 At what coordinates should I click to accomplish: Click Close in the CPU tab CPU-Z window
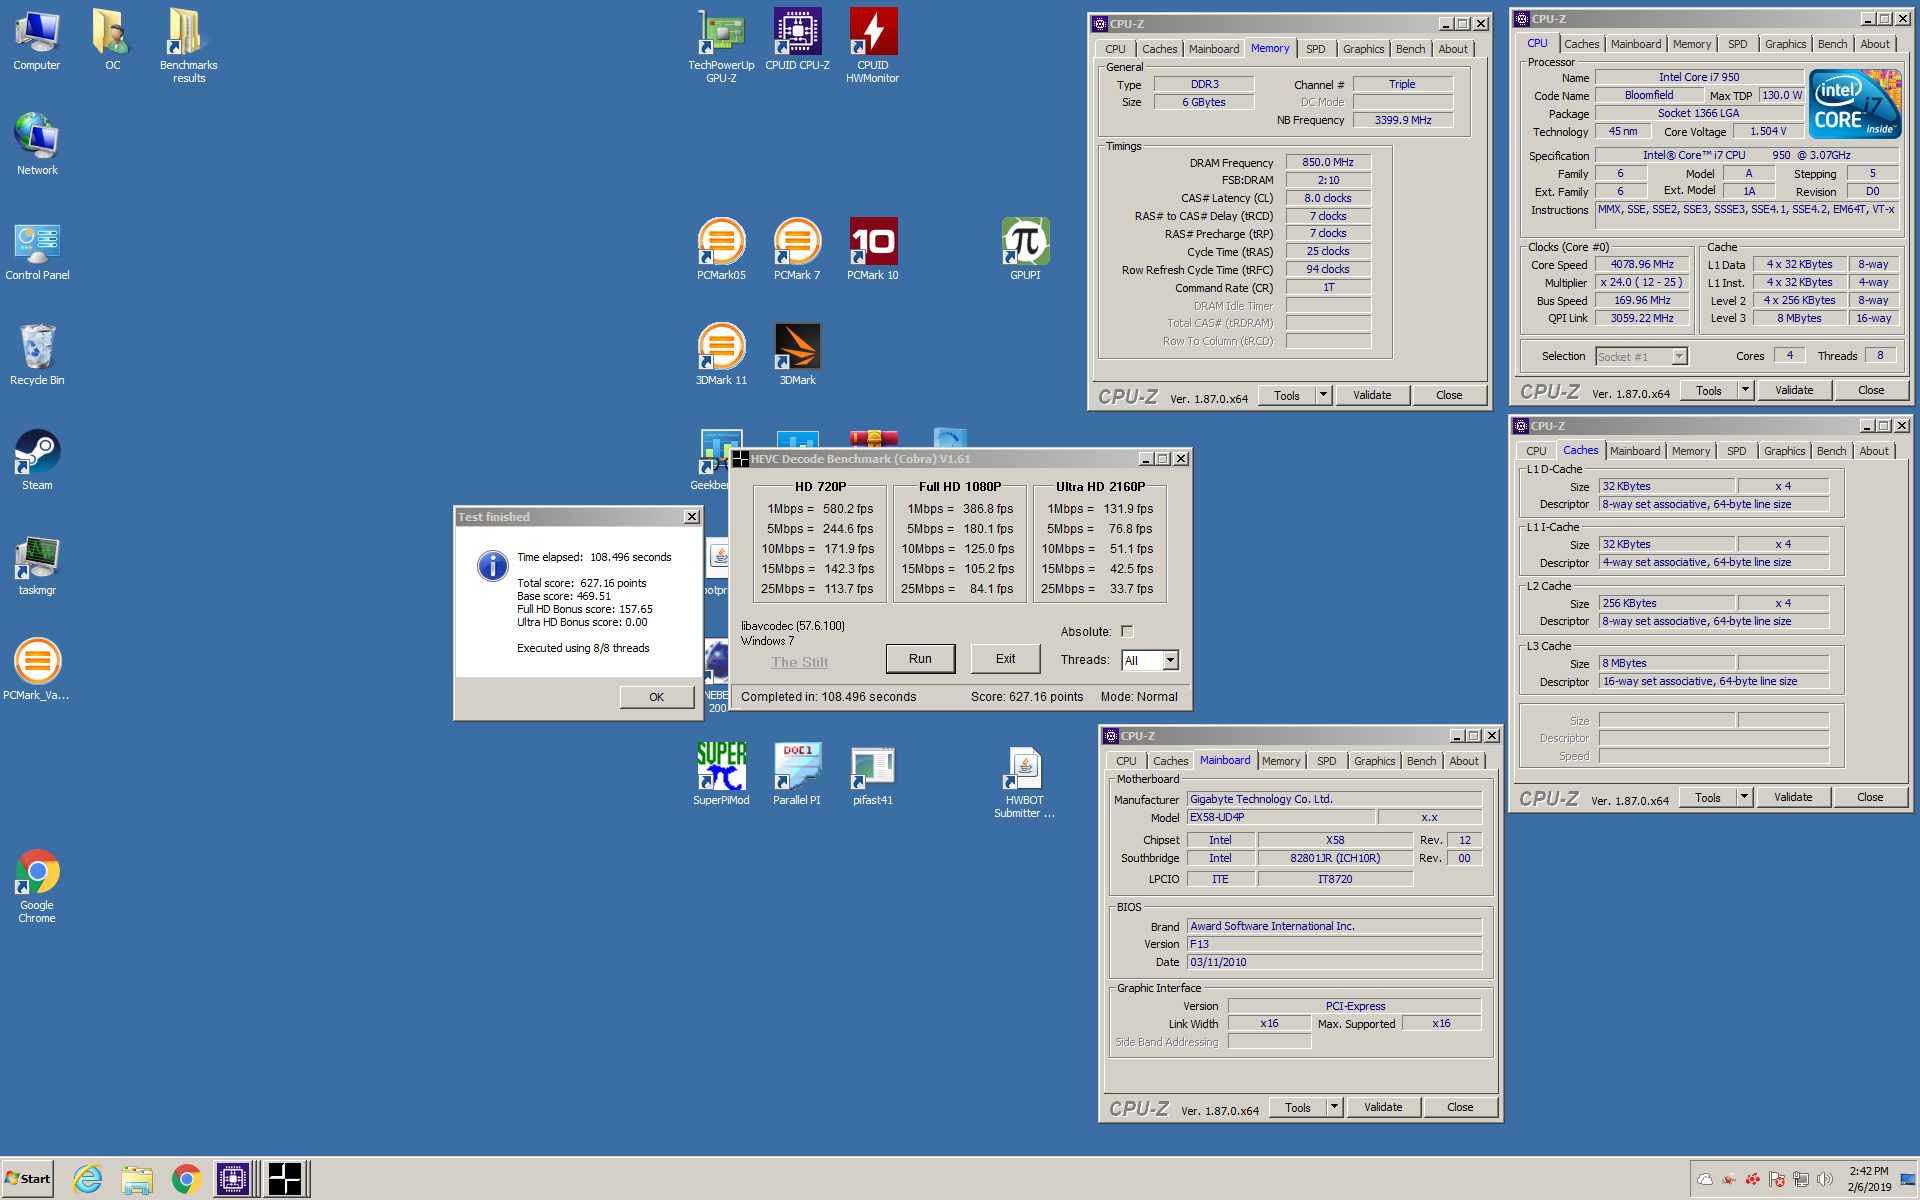click(1871, 390)
